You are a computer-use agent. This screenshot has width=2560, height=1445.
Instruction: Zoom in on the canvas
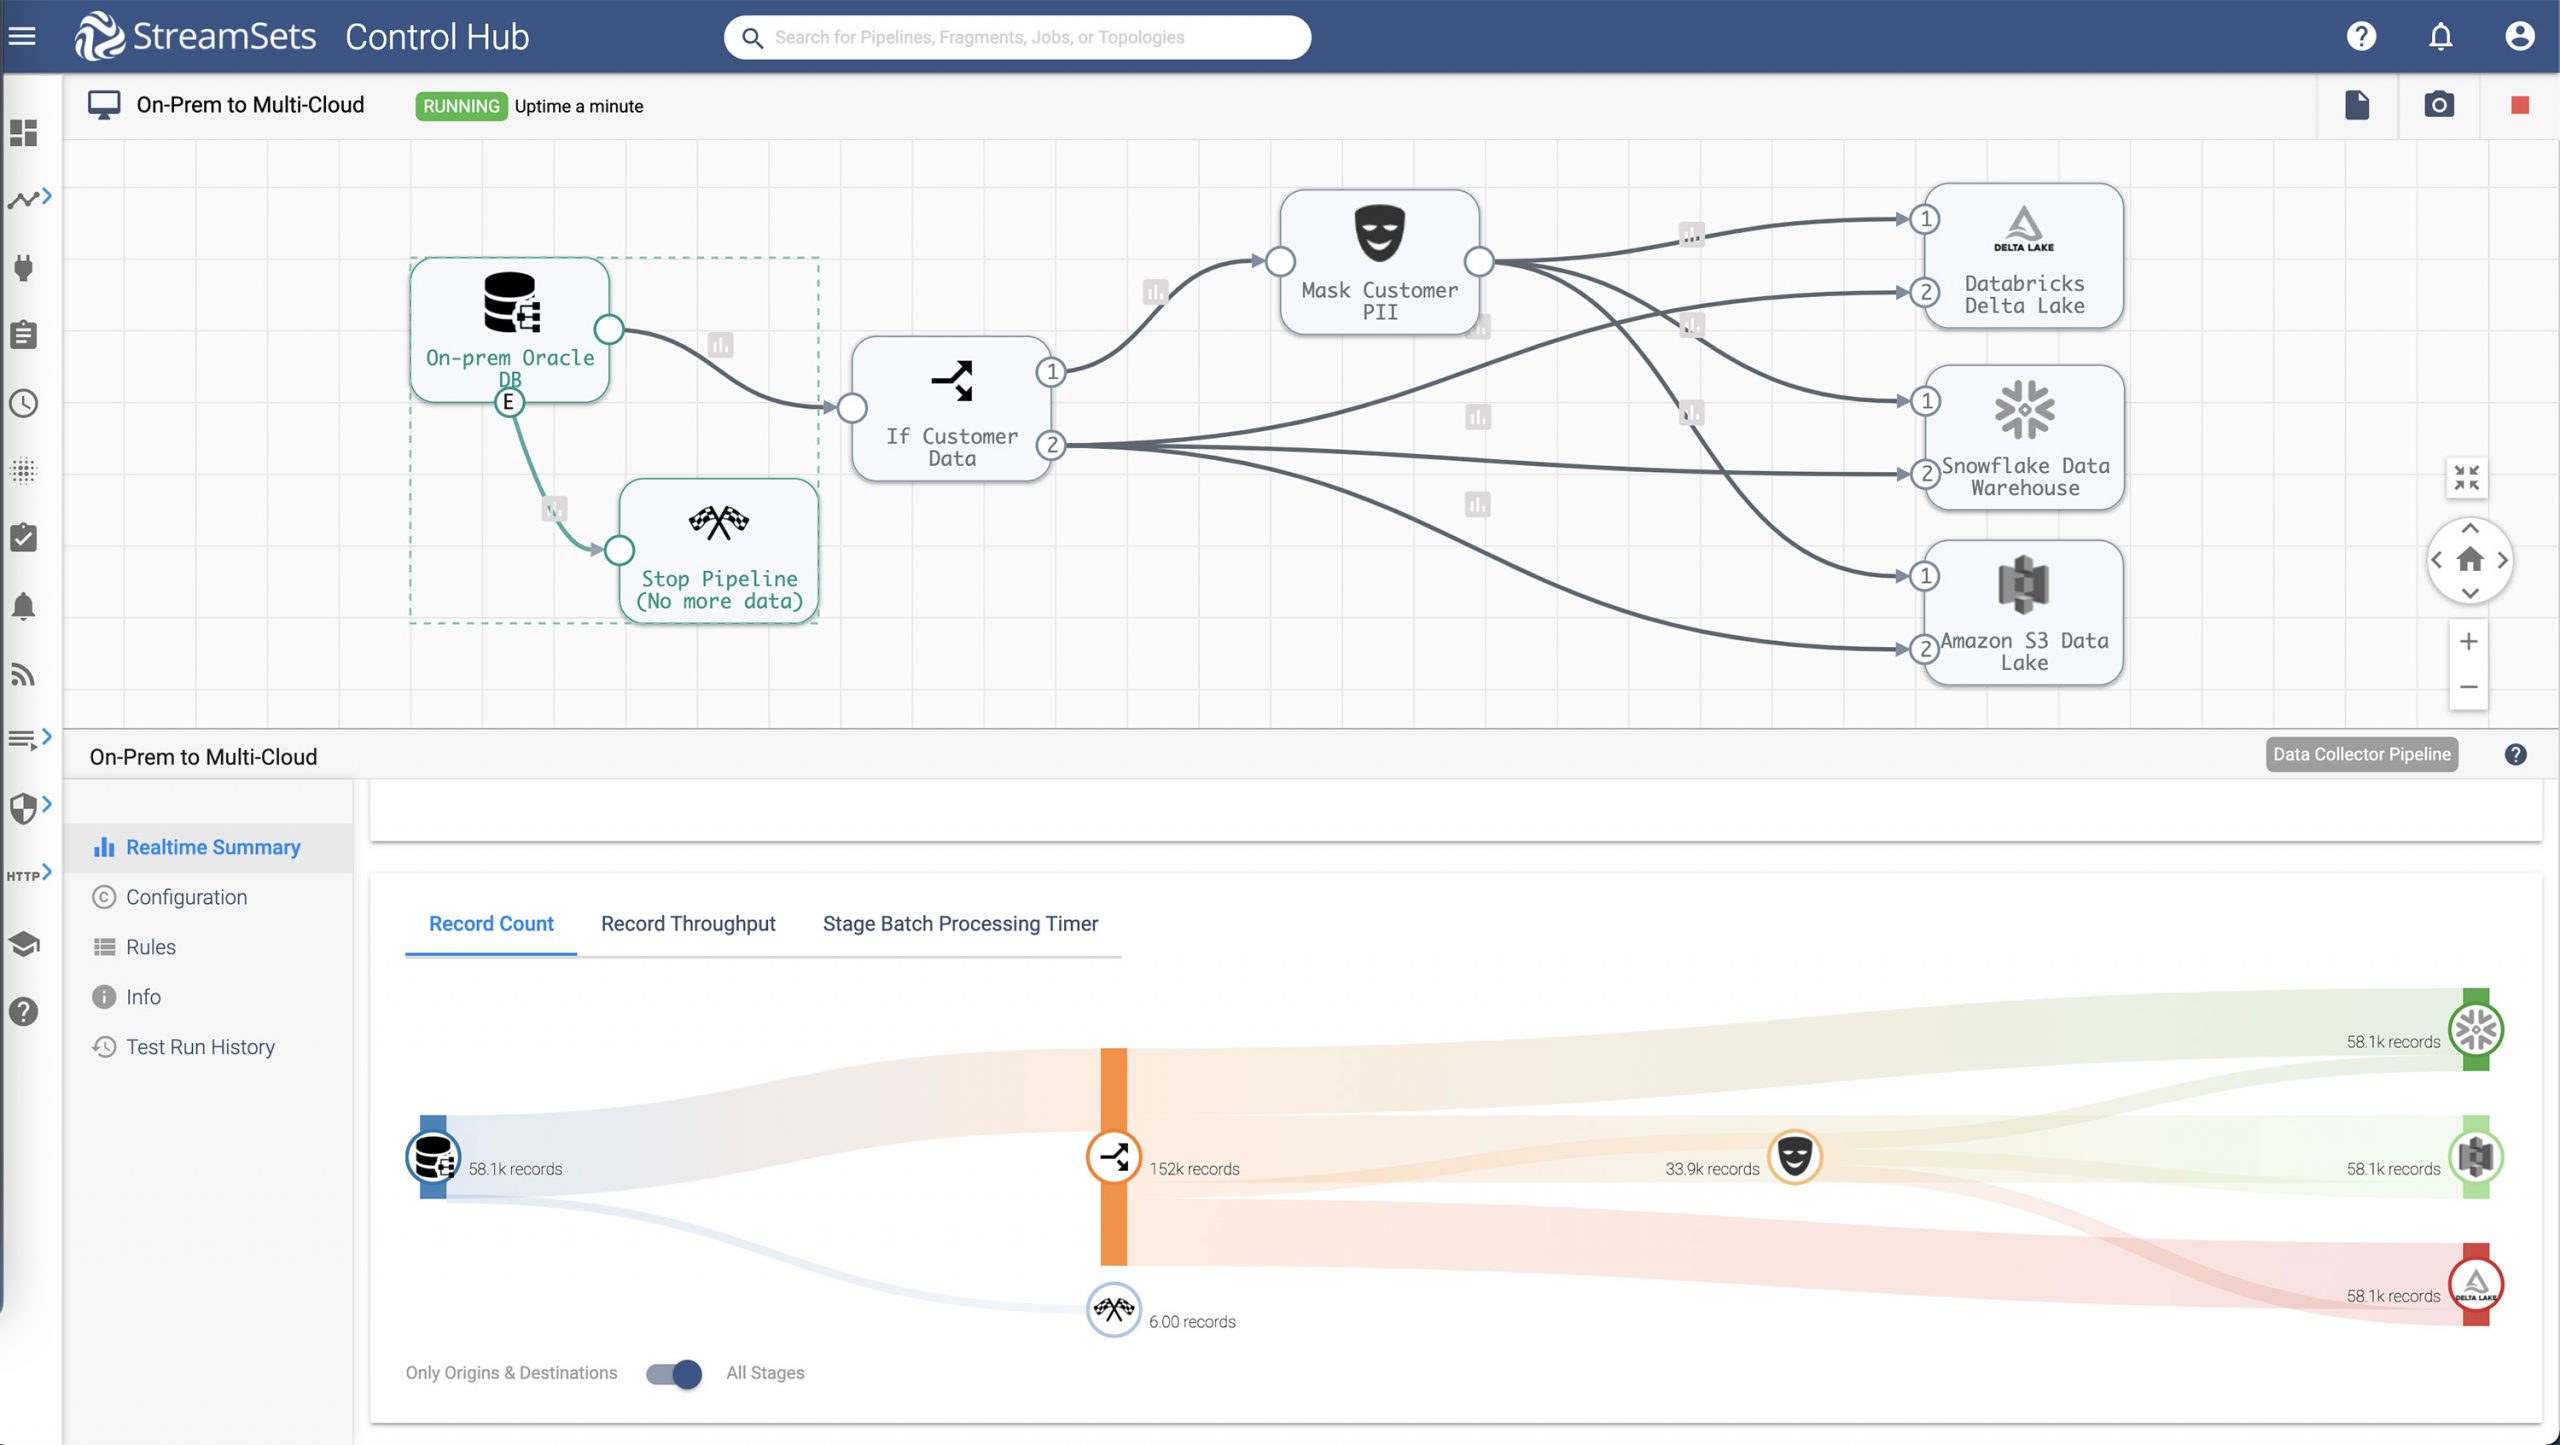[x=2468, y=641]
